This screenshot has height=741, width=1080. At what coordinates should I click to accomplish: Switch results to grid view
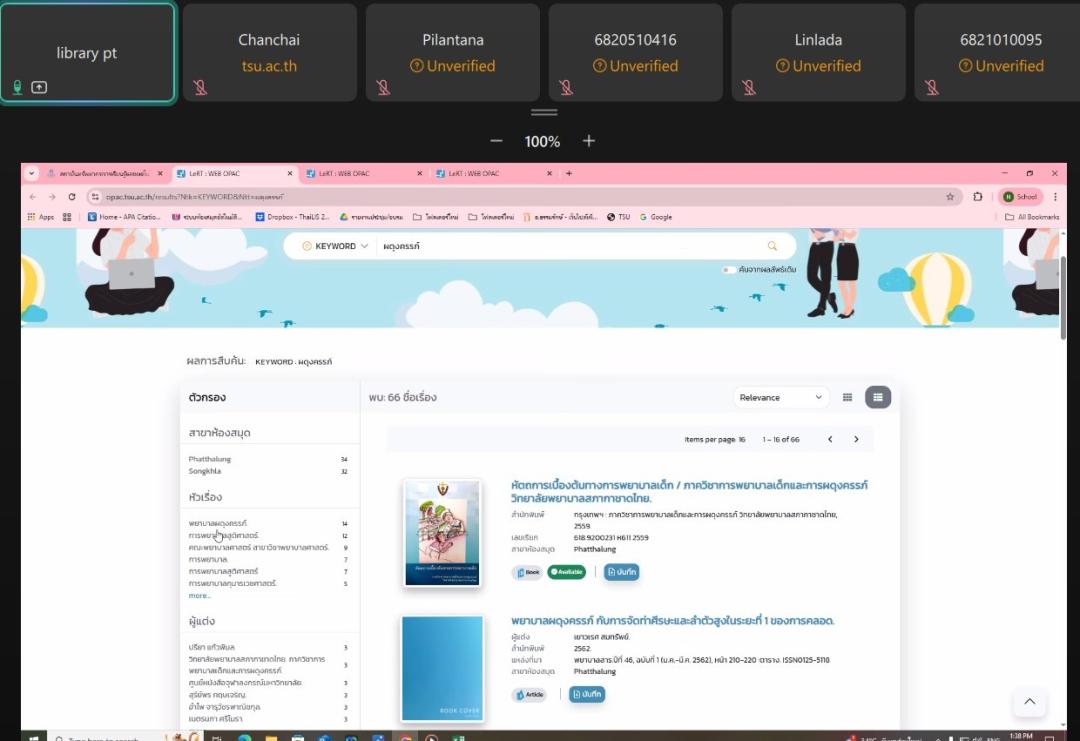[x=847, y=397]
